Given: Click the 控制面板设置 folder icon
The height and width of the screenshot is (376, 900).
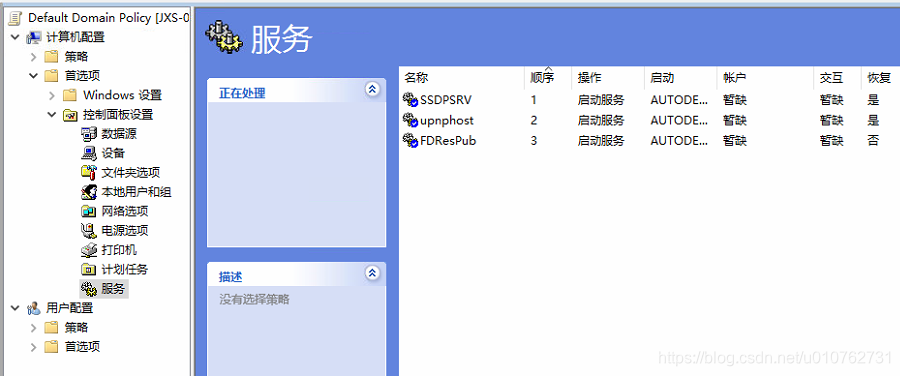Looking at the screenshot, I should 70,115.
